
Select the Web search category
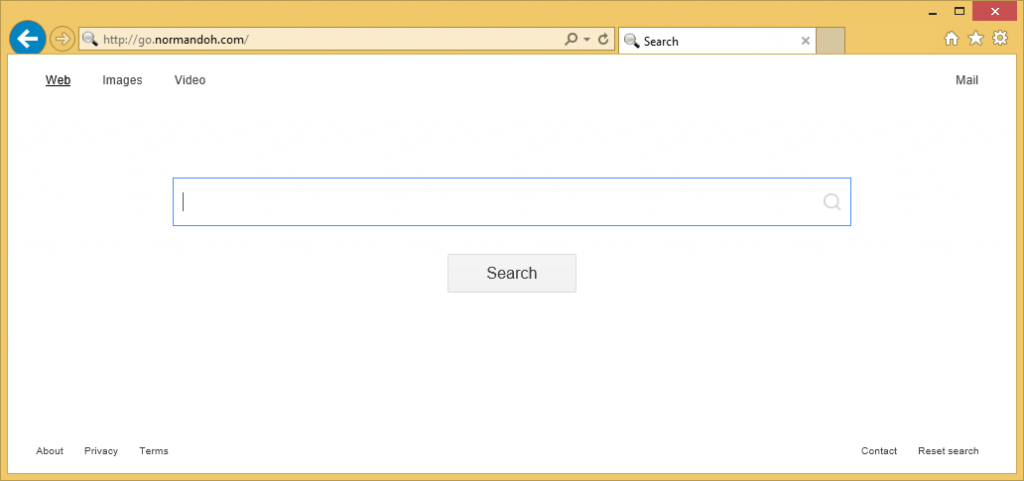pyautogui.click(x=58, y=80)
